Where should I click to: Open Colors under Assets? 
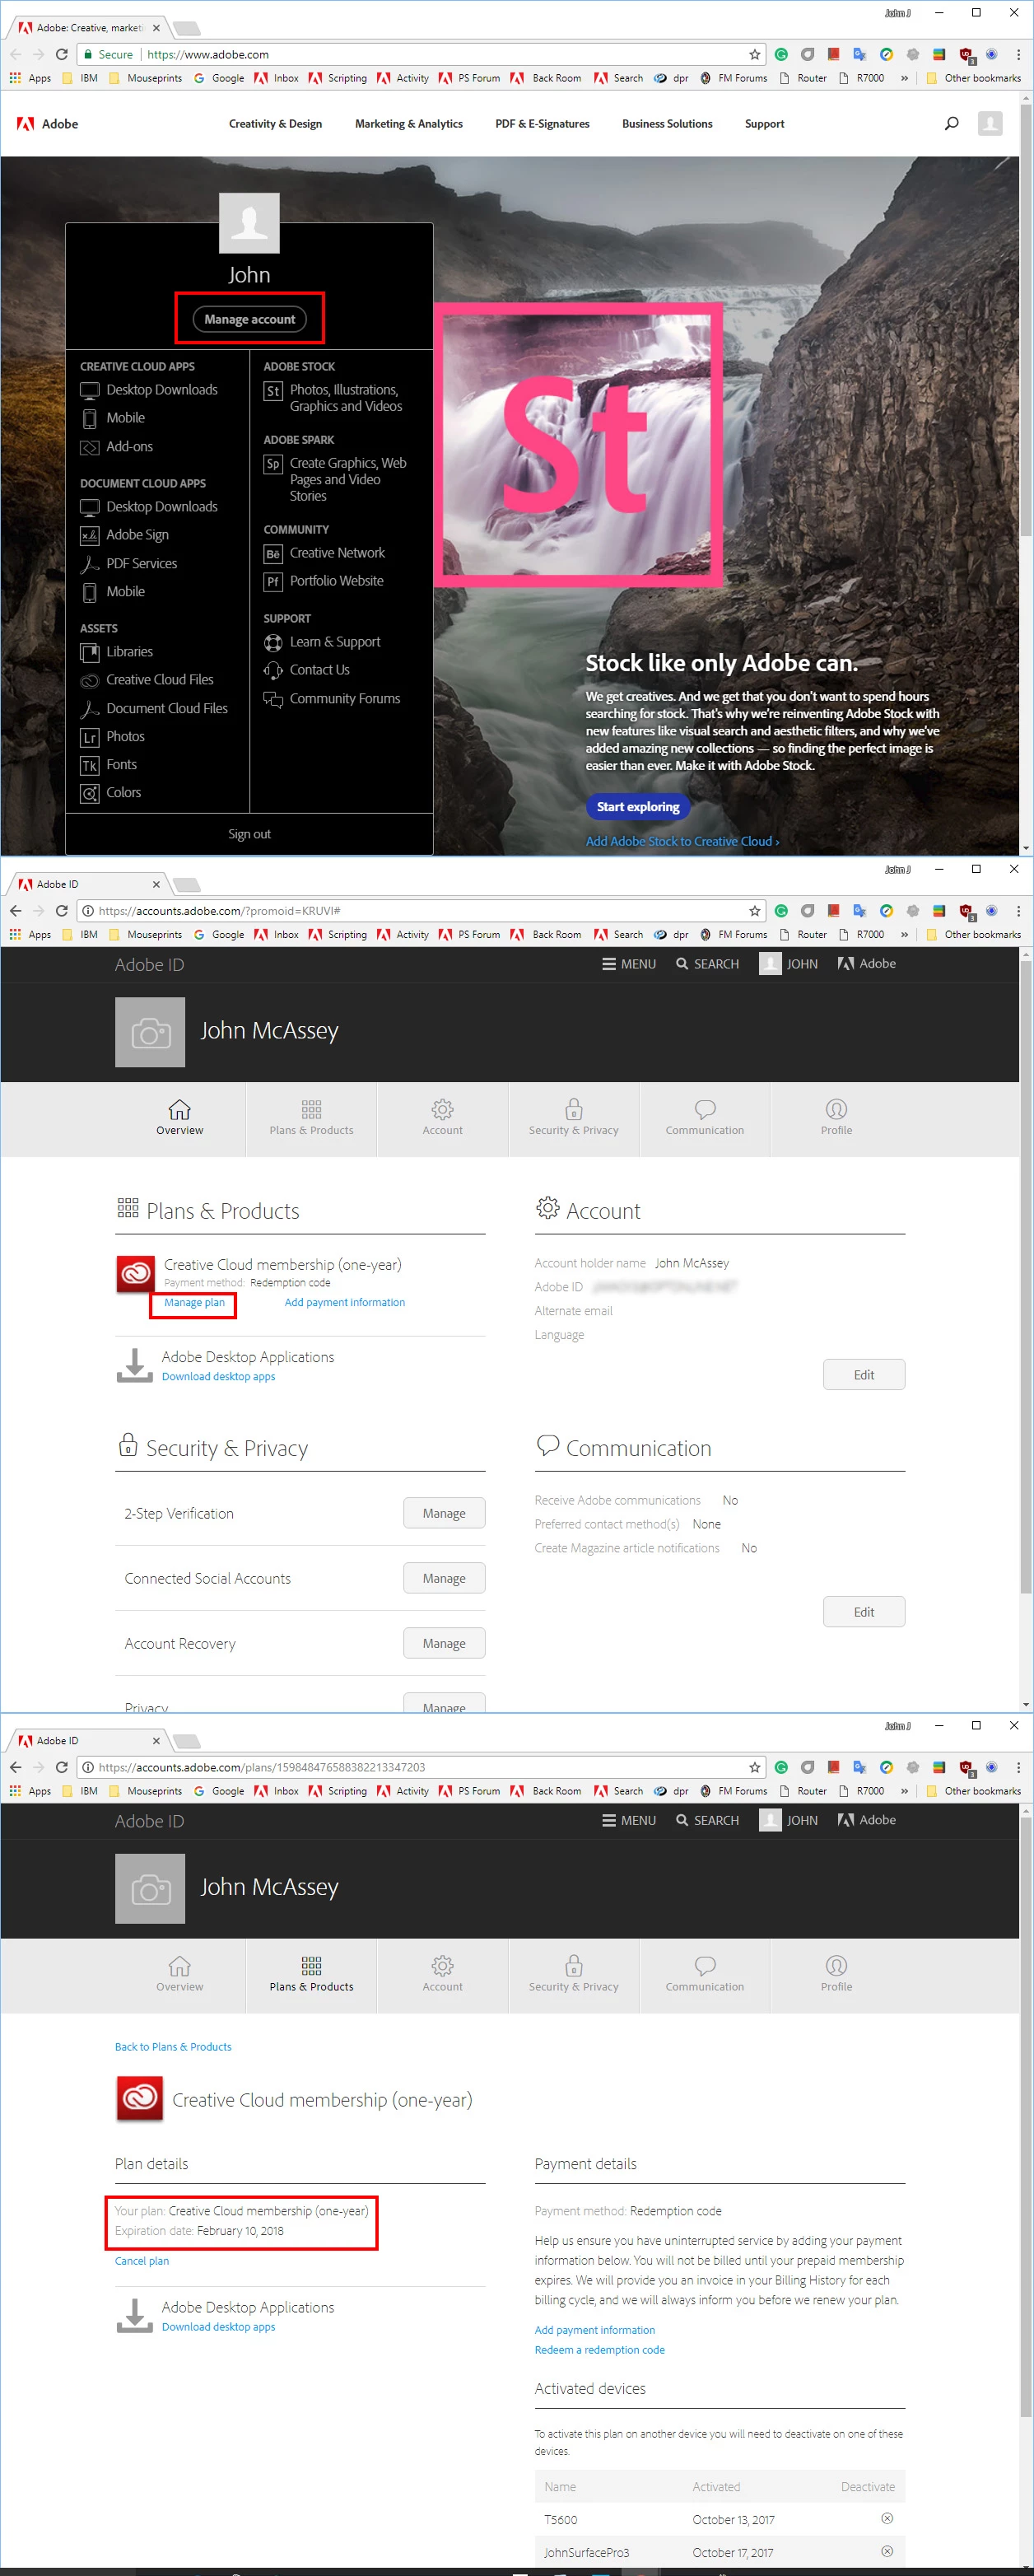111,793
